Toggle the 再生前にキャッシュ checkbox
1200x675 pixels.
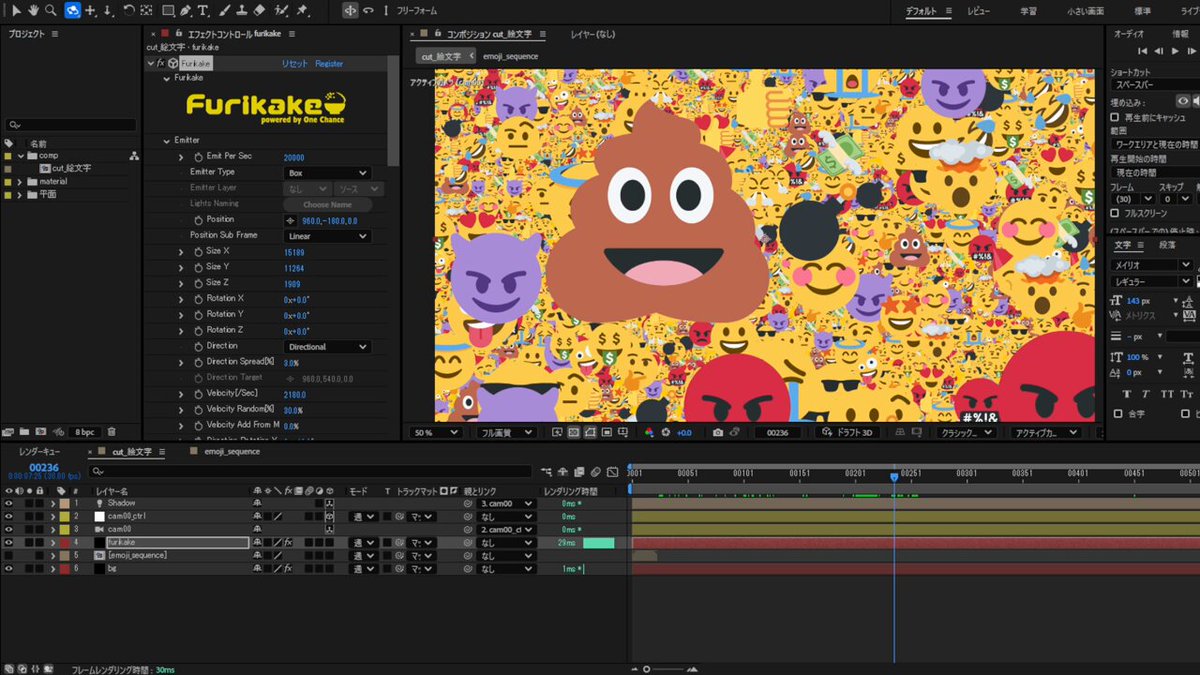coord(1116,117)
